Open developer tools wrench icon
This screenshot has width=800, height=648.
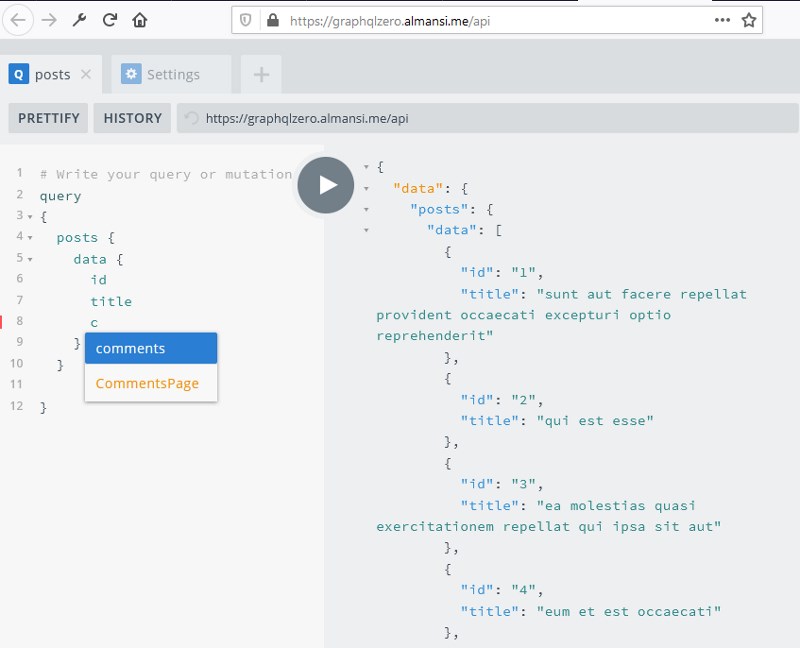(x=80, y=20)
